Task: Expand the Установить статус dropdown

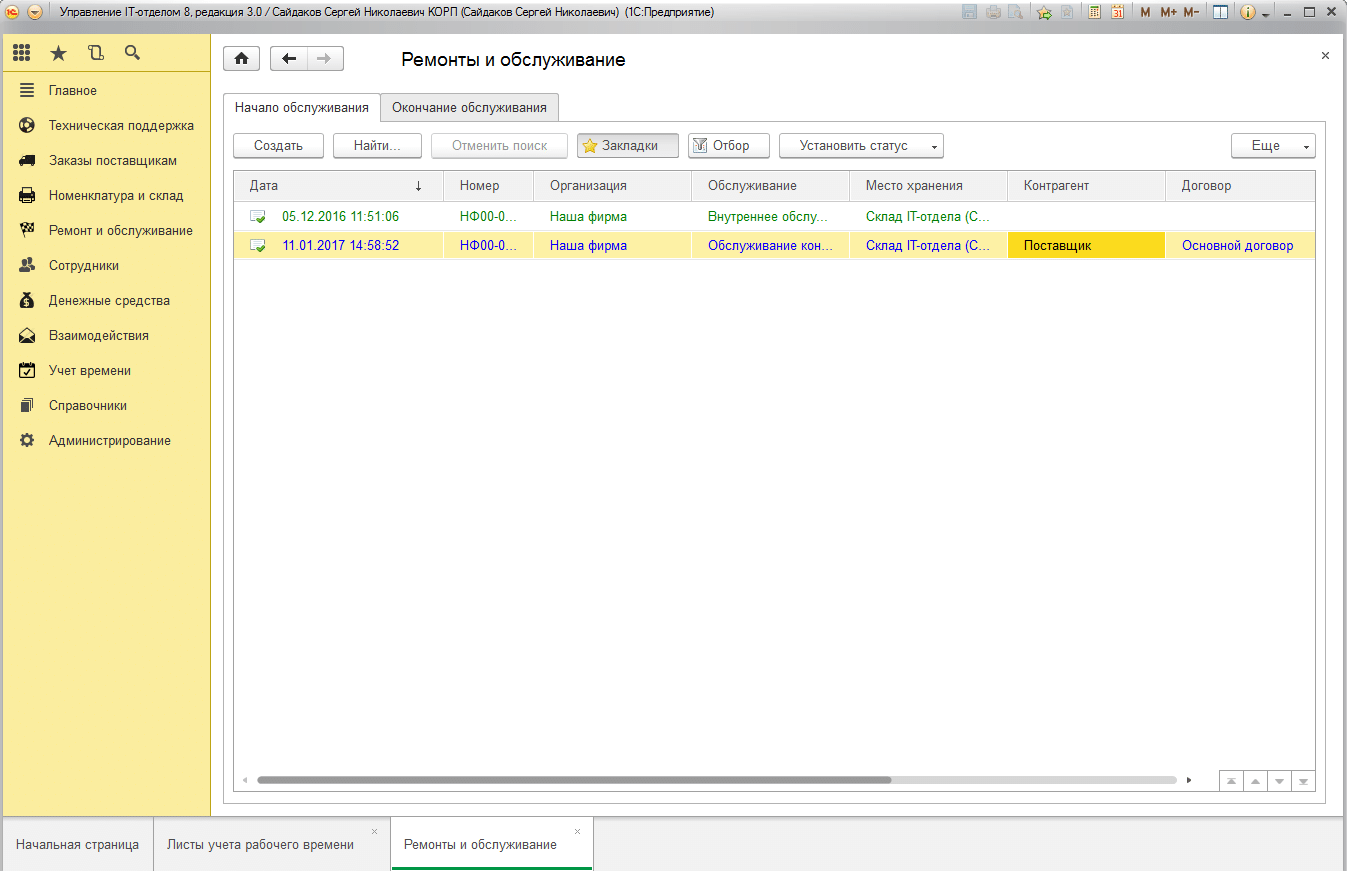Action: 934,146
